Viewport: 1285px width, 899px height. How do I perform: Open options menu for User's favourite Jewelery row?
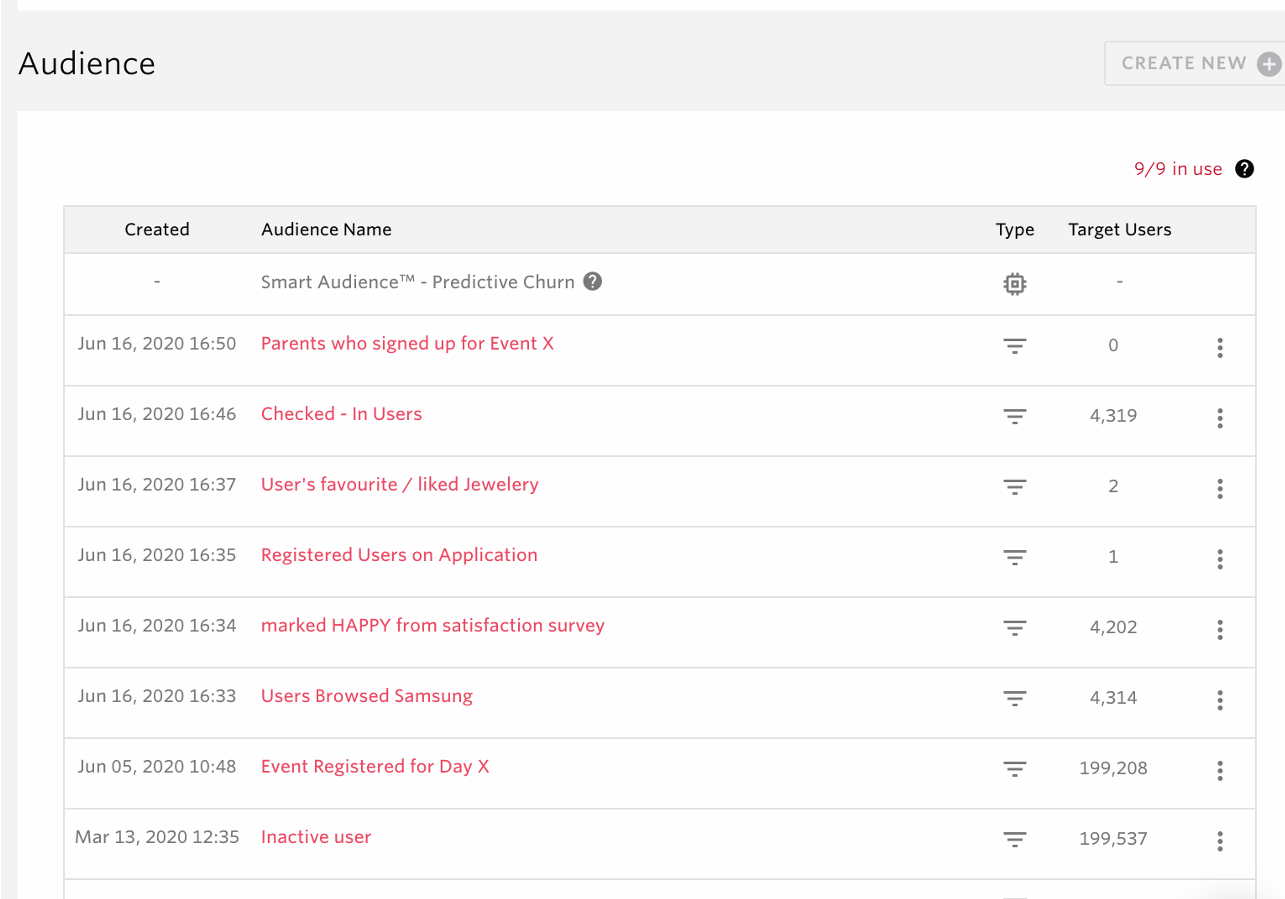[x=1220, y=489]
